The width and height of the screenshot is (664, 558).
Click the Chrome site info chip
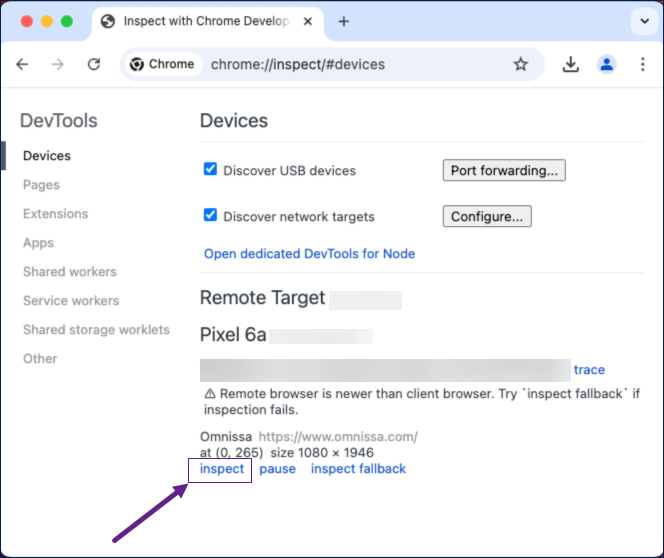pos(162,64)
